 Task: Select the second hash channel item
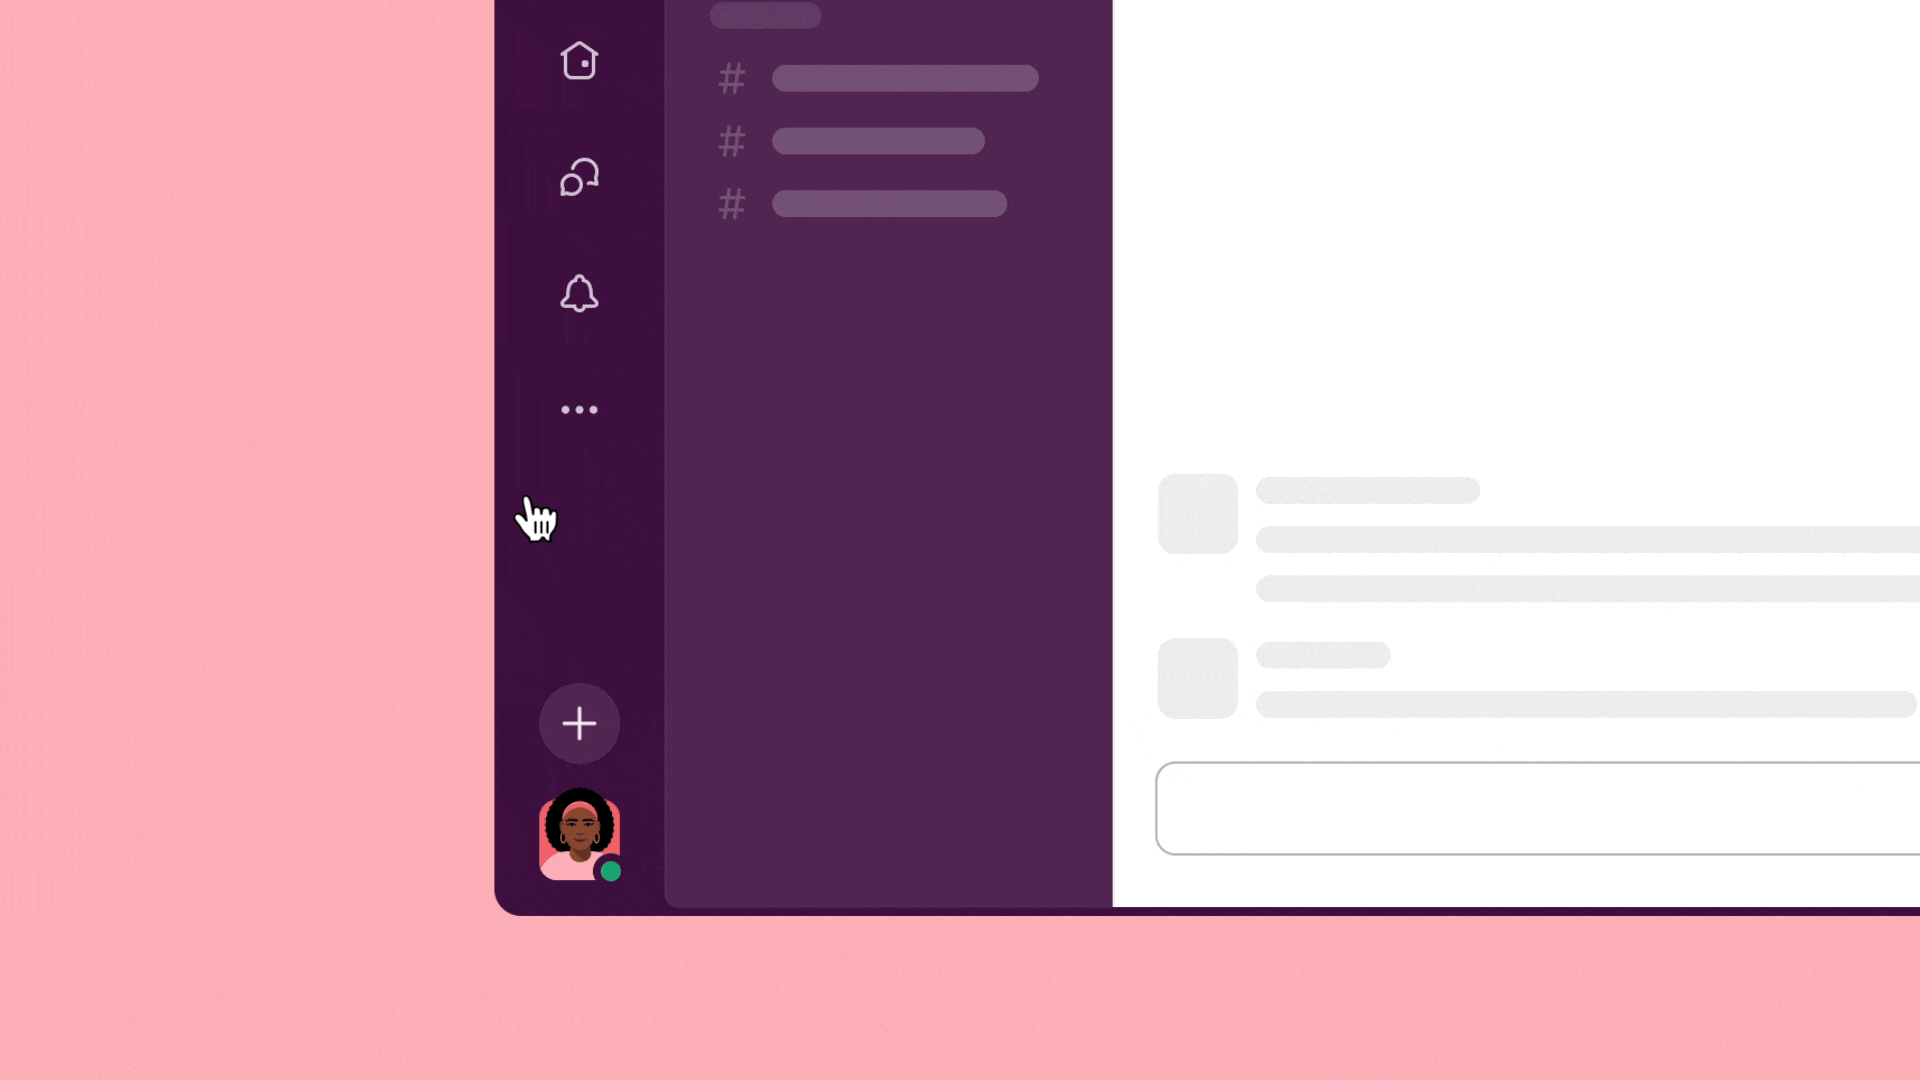click(877, 141)
